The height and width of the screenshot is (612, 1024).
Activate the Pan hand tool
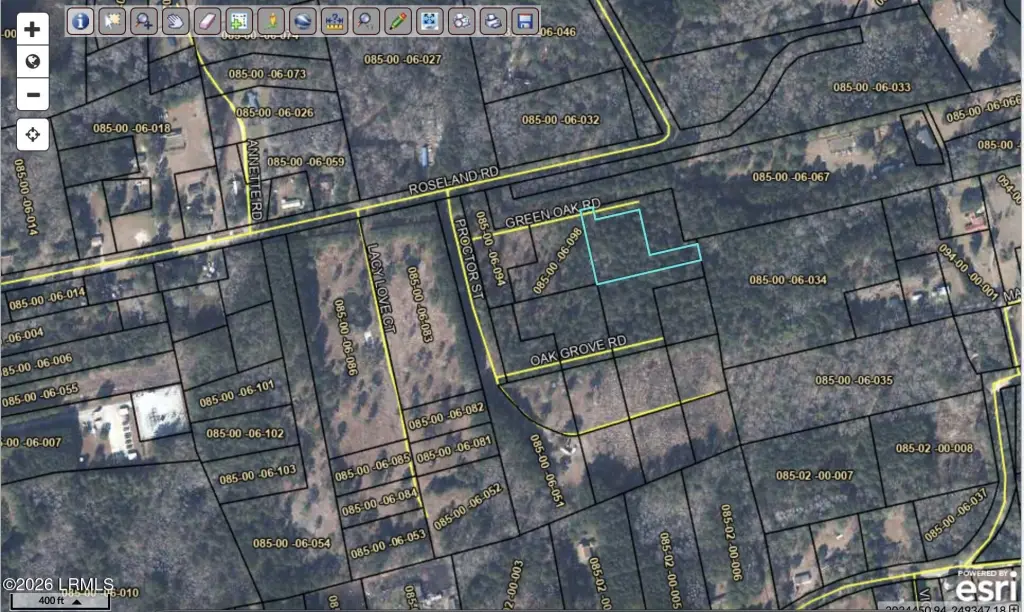175,20
